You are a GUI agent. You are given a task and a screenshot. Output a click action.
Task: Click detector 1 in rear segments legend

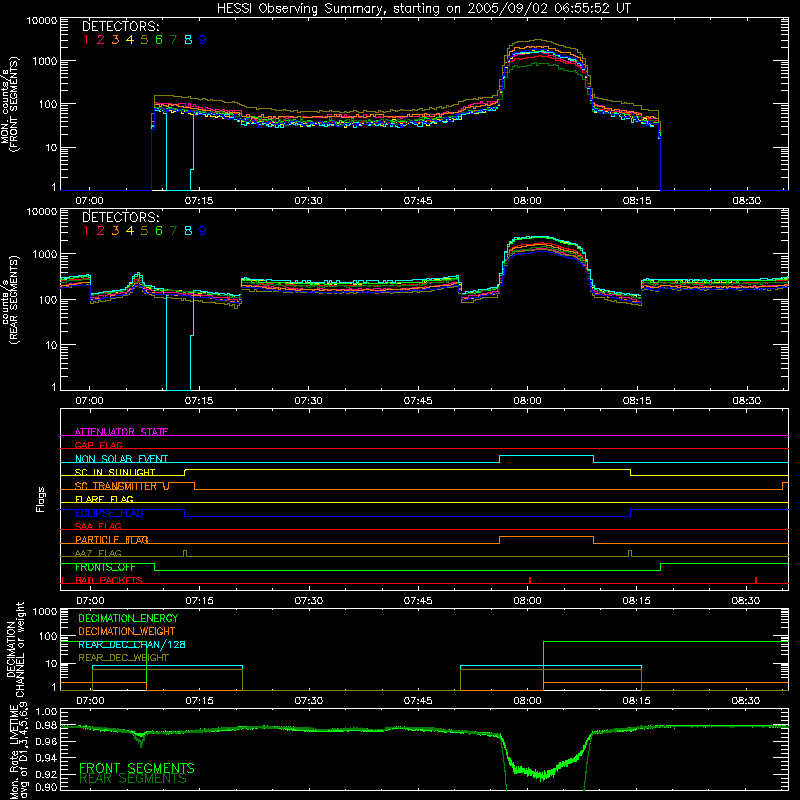click(x=86, y=231)
